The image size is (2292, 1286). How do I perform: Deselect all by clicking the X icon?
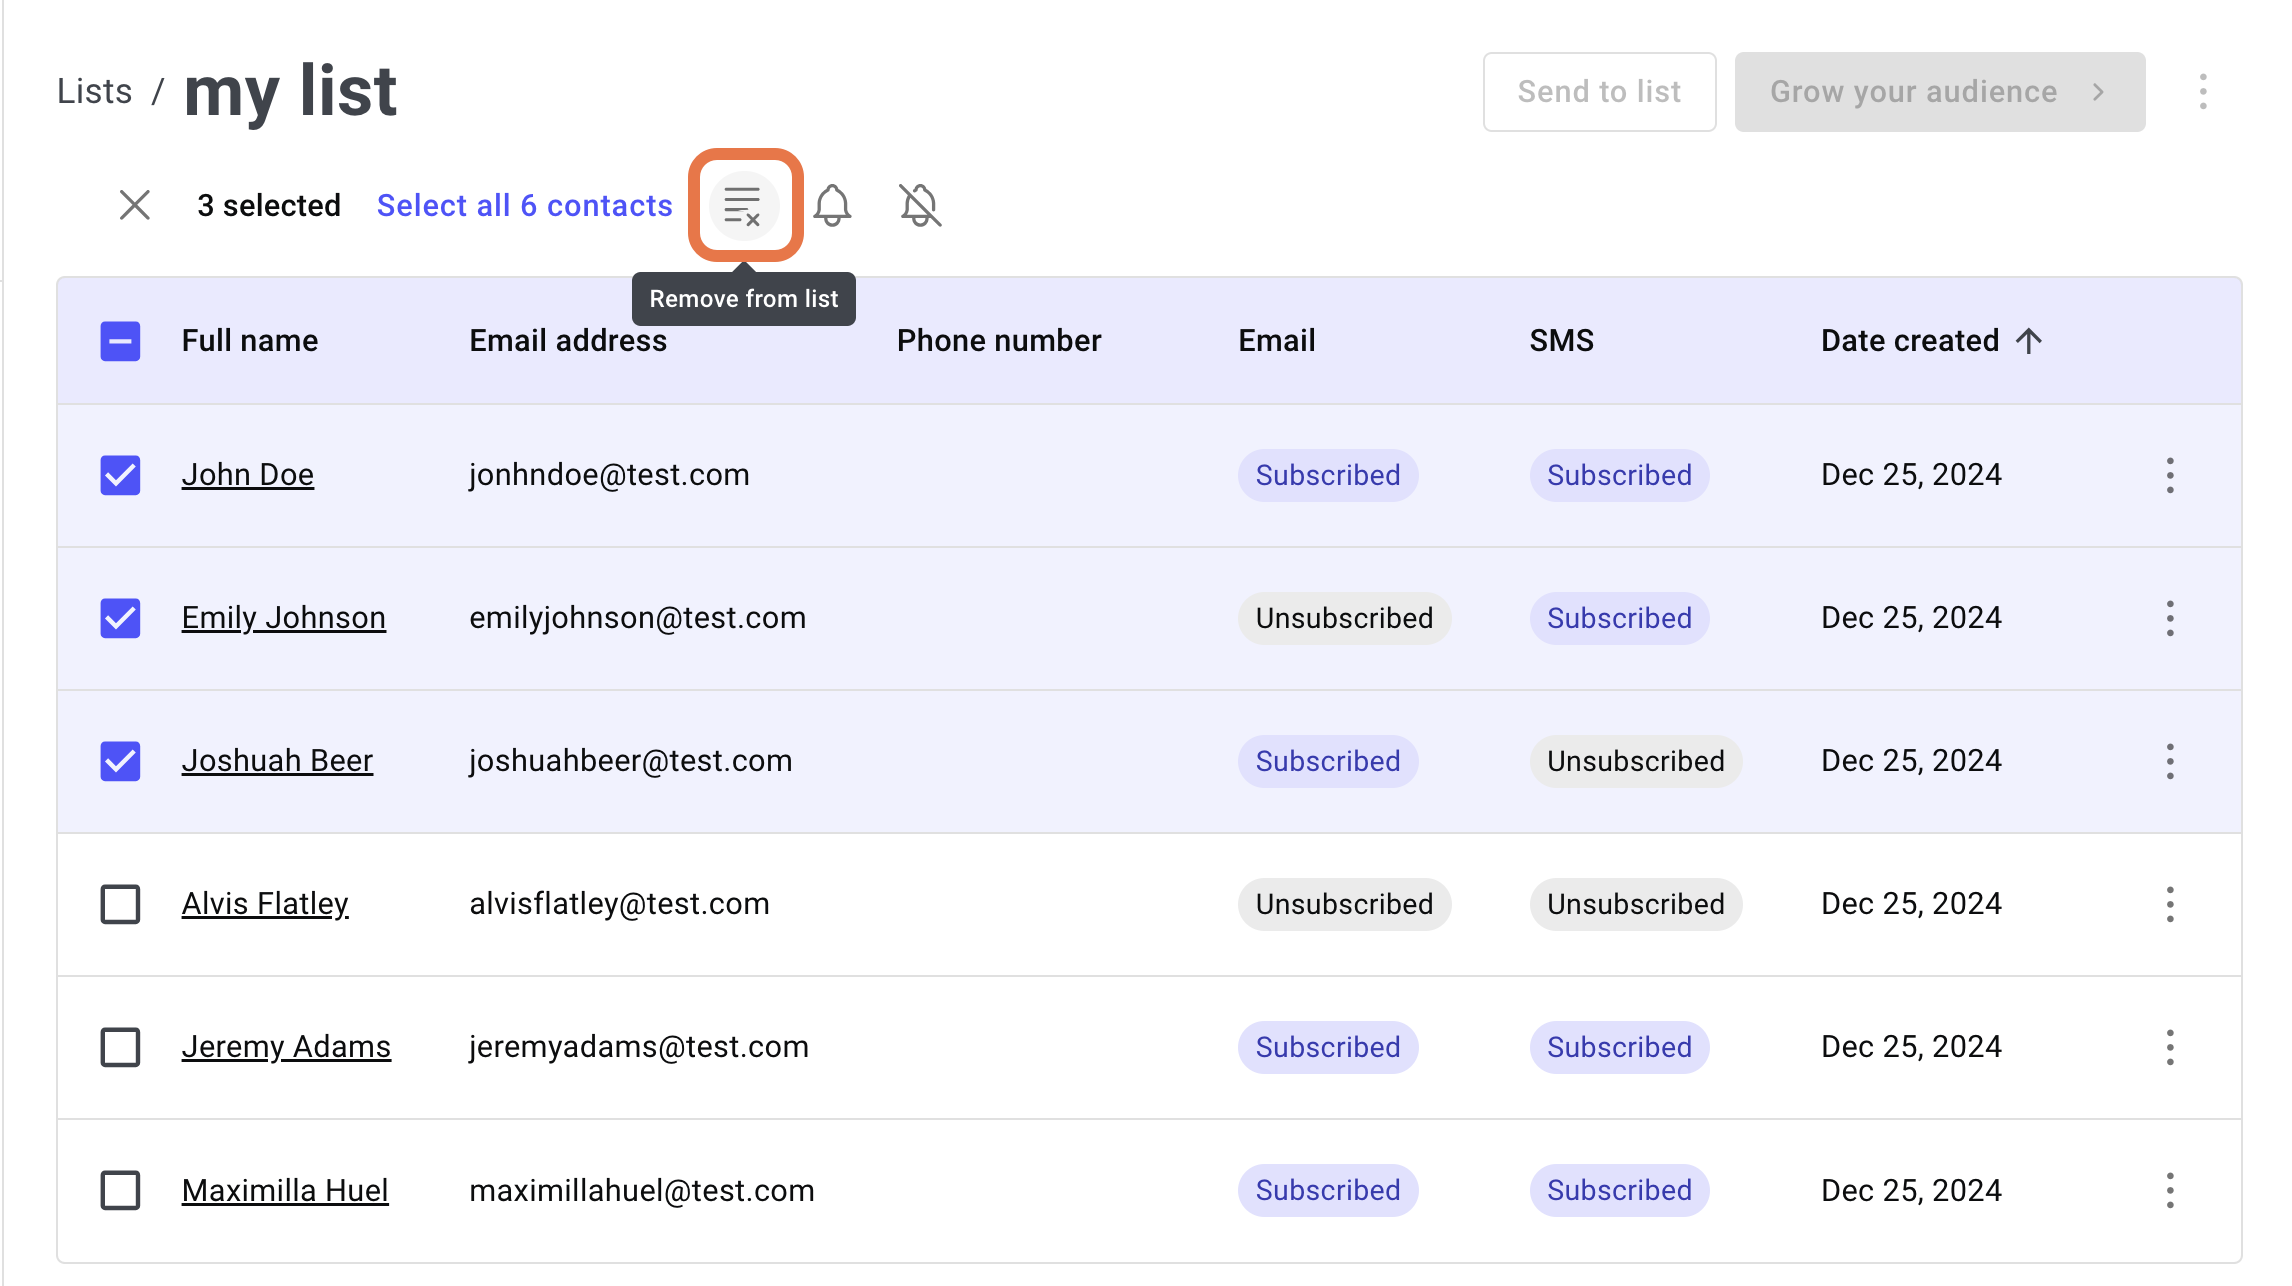pyautogui.click(x=134, y=205)
